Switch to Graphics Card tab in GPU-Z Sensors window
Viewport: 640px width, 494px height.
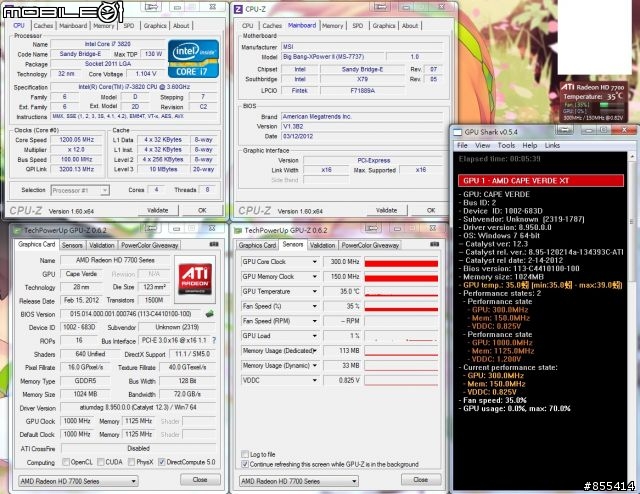[258, 245]
